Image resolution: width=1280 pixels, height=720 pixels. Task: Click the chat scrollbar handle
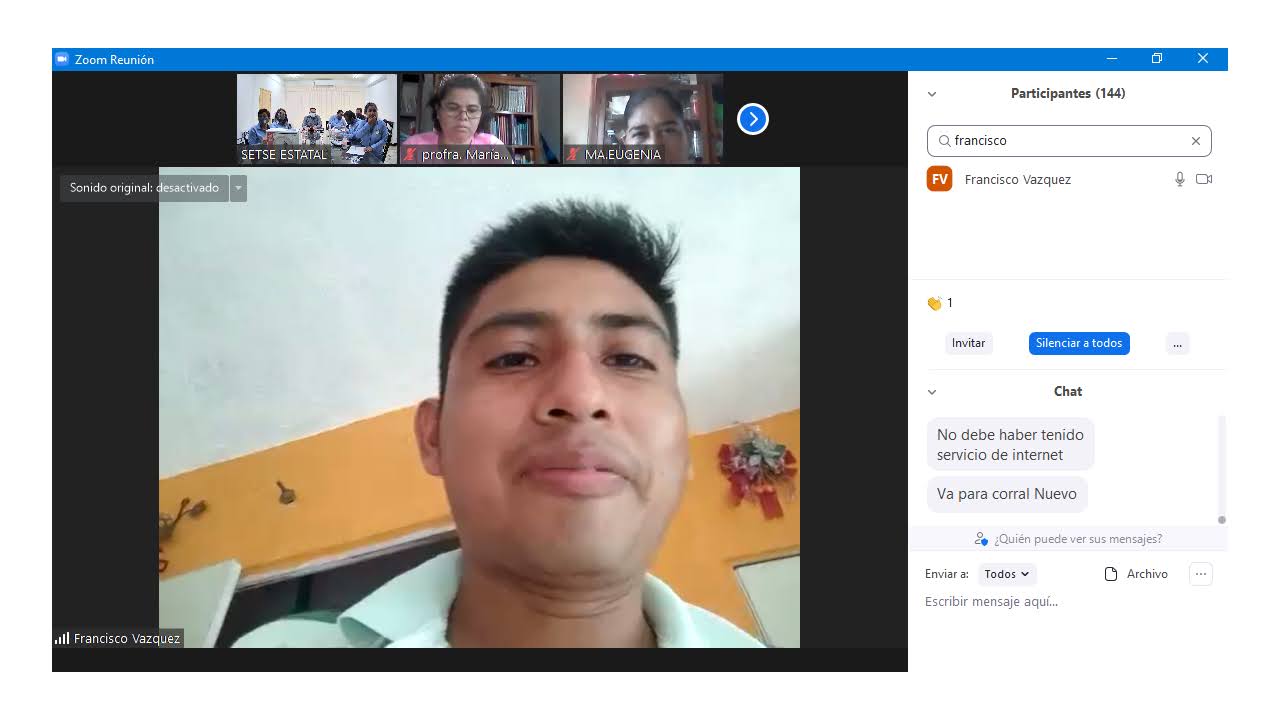[x=1221, y=519]
